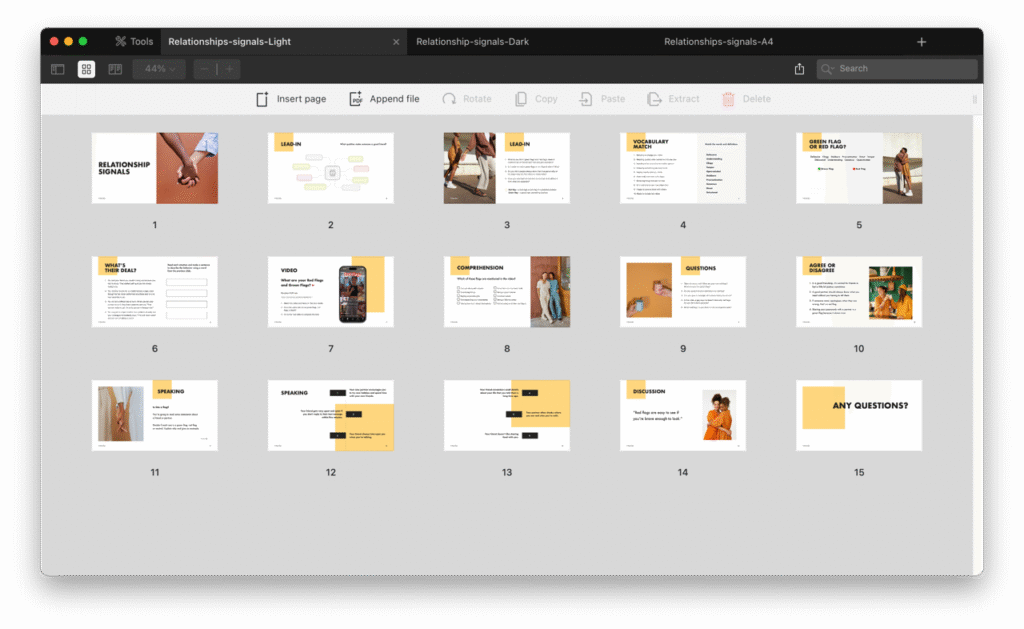The height and width of the screenshot is (629, 1024).
Task: Switch to the Relationship-signals-Dark tab
Action: click(471, 42)
